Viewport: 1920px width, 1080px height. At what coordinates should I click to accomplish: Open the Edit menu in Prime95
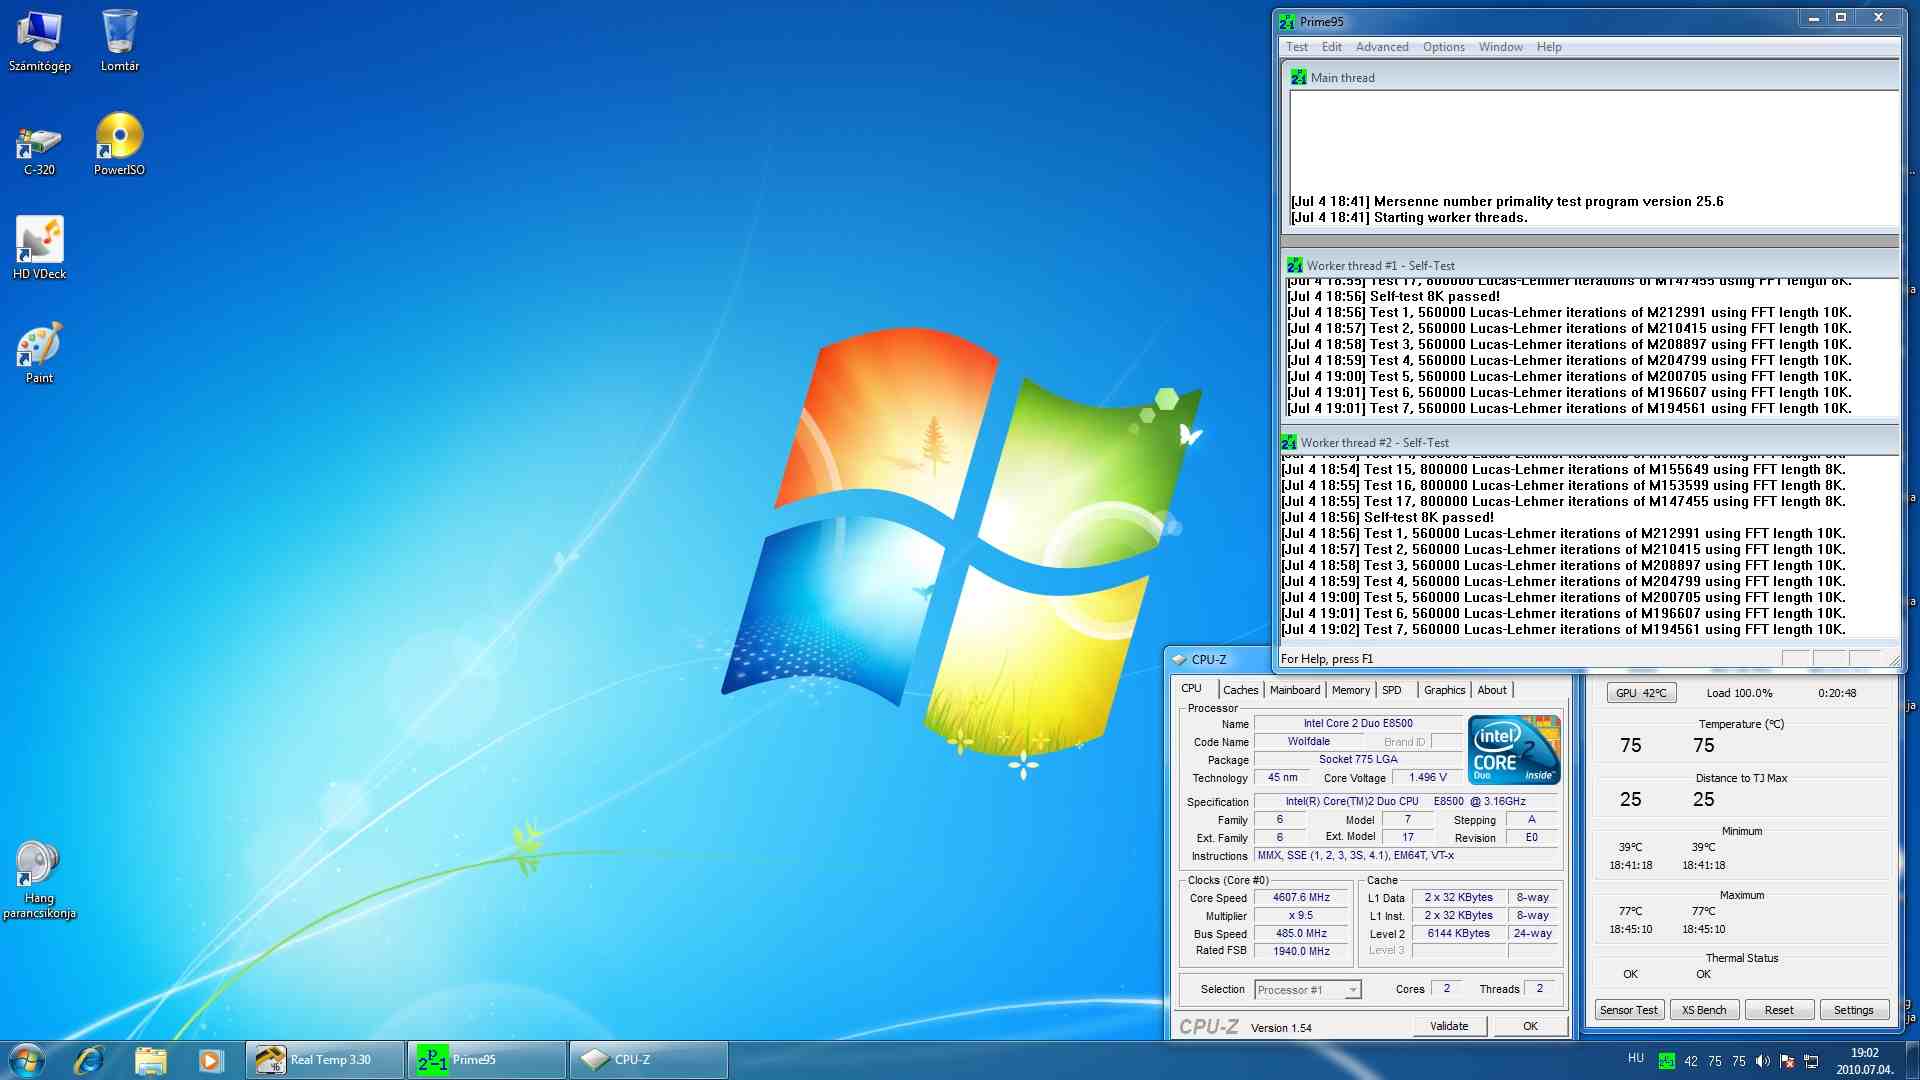tap(1331, 47)
